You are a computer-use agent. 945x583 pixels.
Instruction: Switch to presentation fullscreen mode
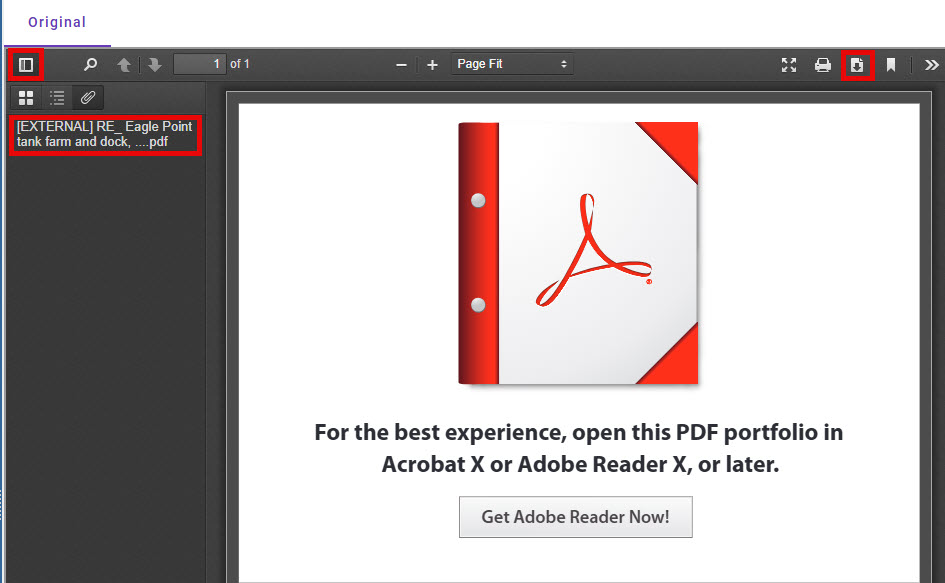(789, 65)
